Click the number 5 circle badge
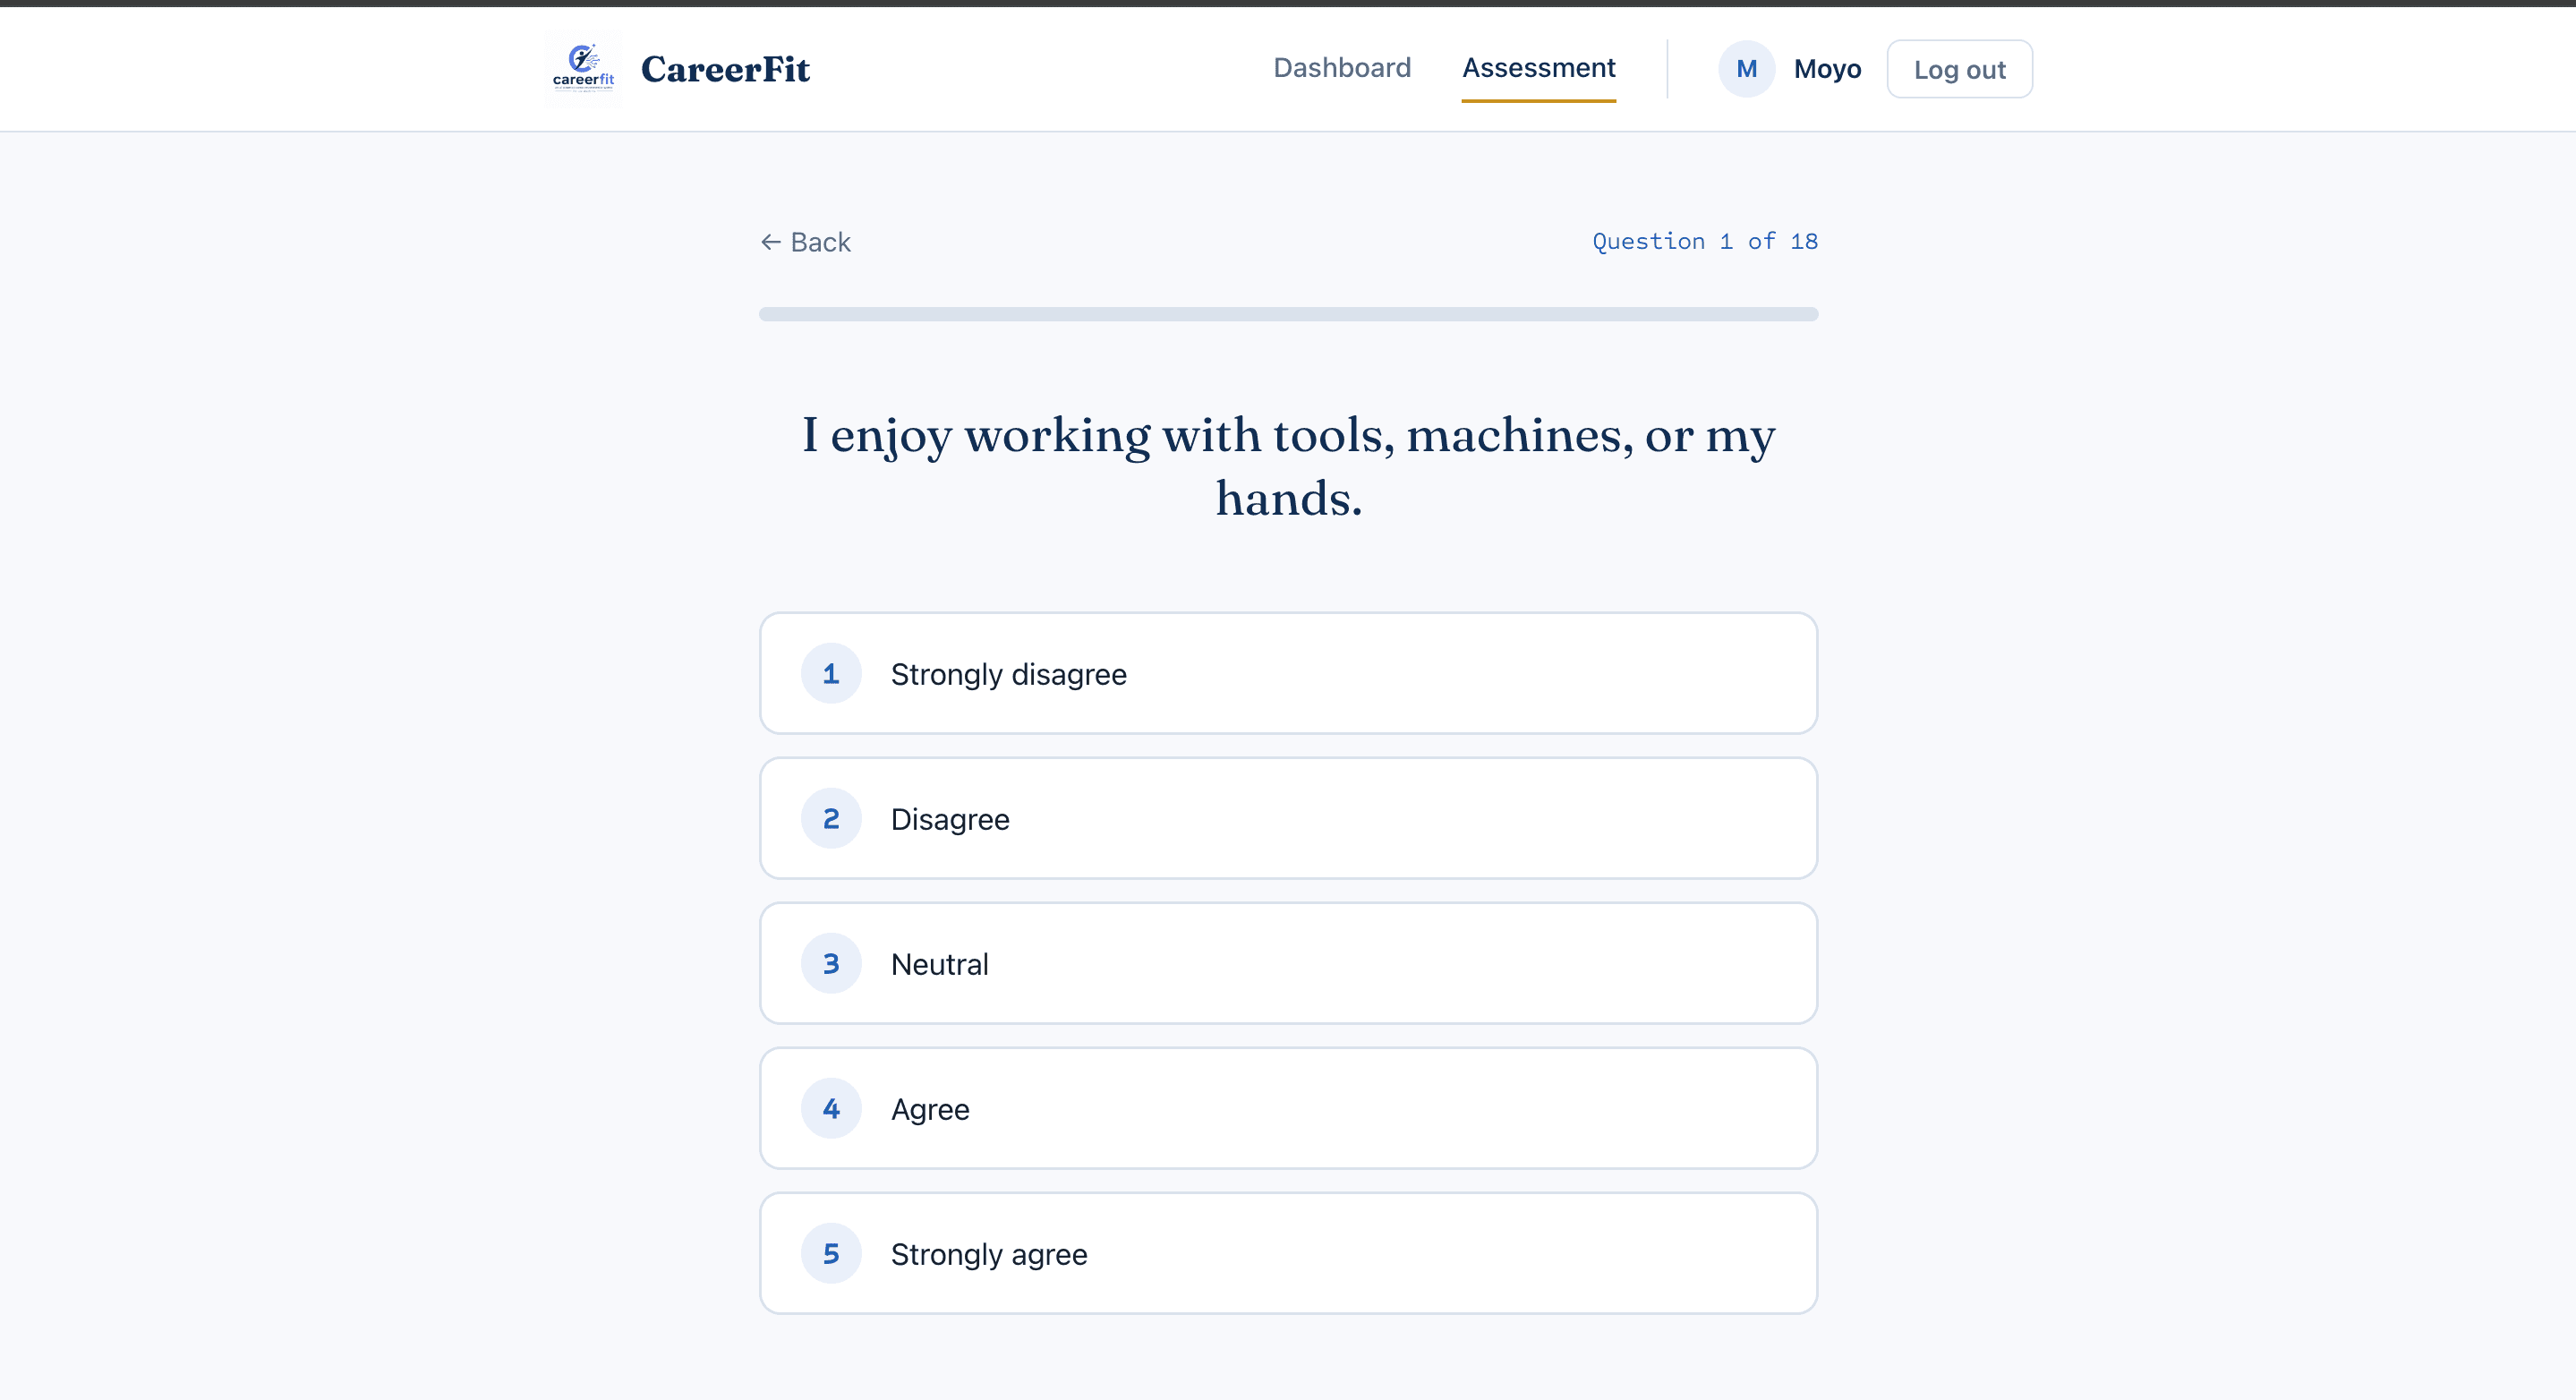The height and width of the screenshot is (1400, 2576). (831, 1253)
